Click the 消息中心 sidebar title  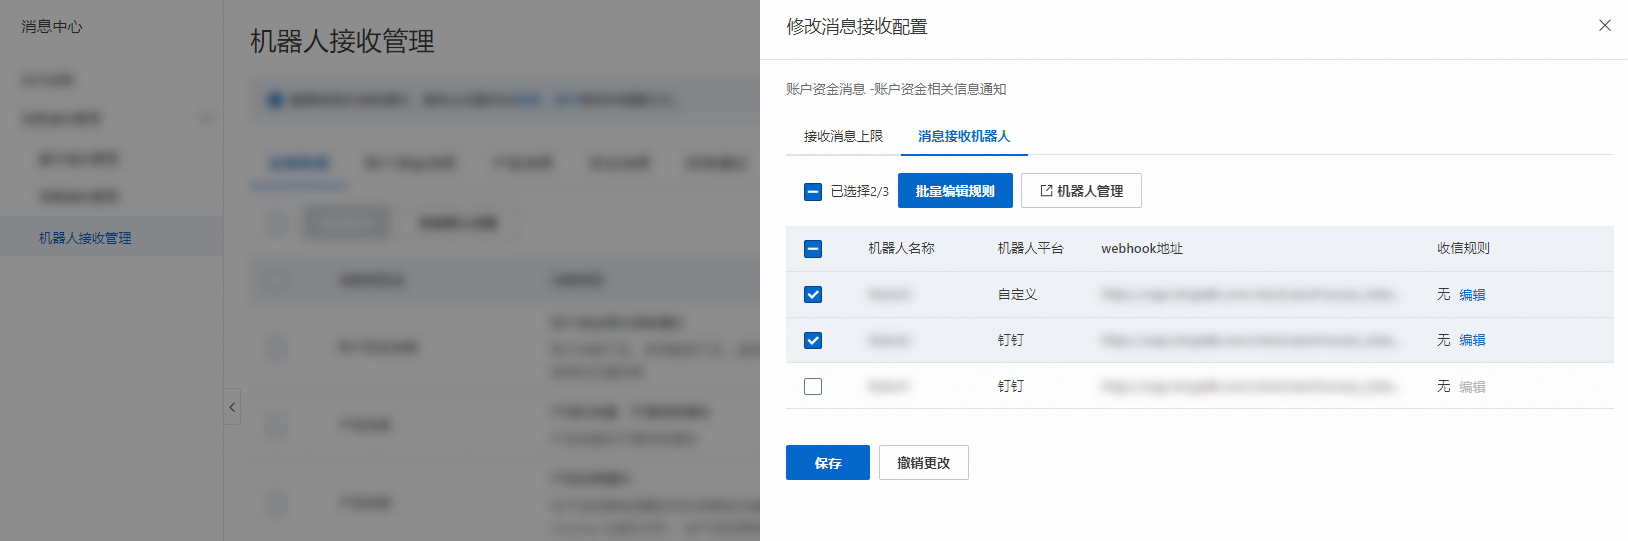(x=52, y=27)
